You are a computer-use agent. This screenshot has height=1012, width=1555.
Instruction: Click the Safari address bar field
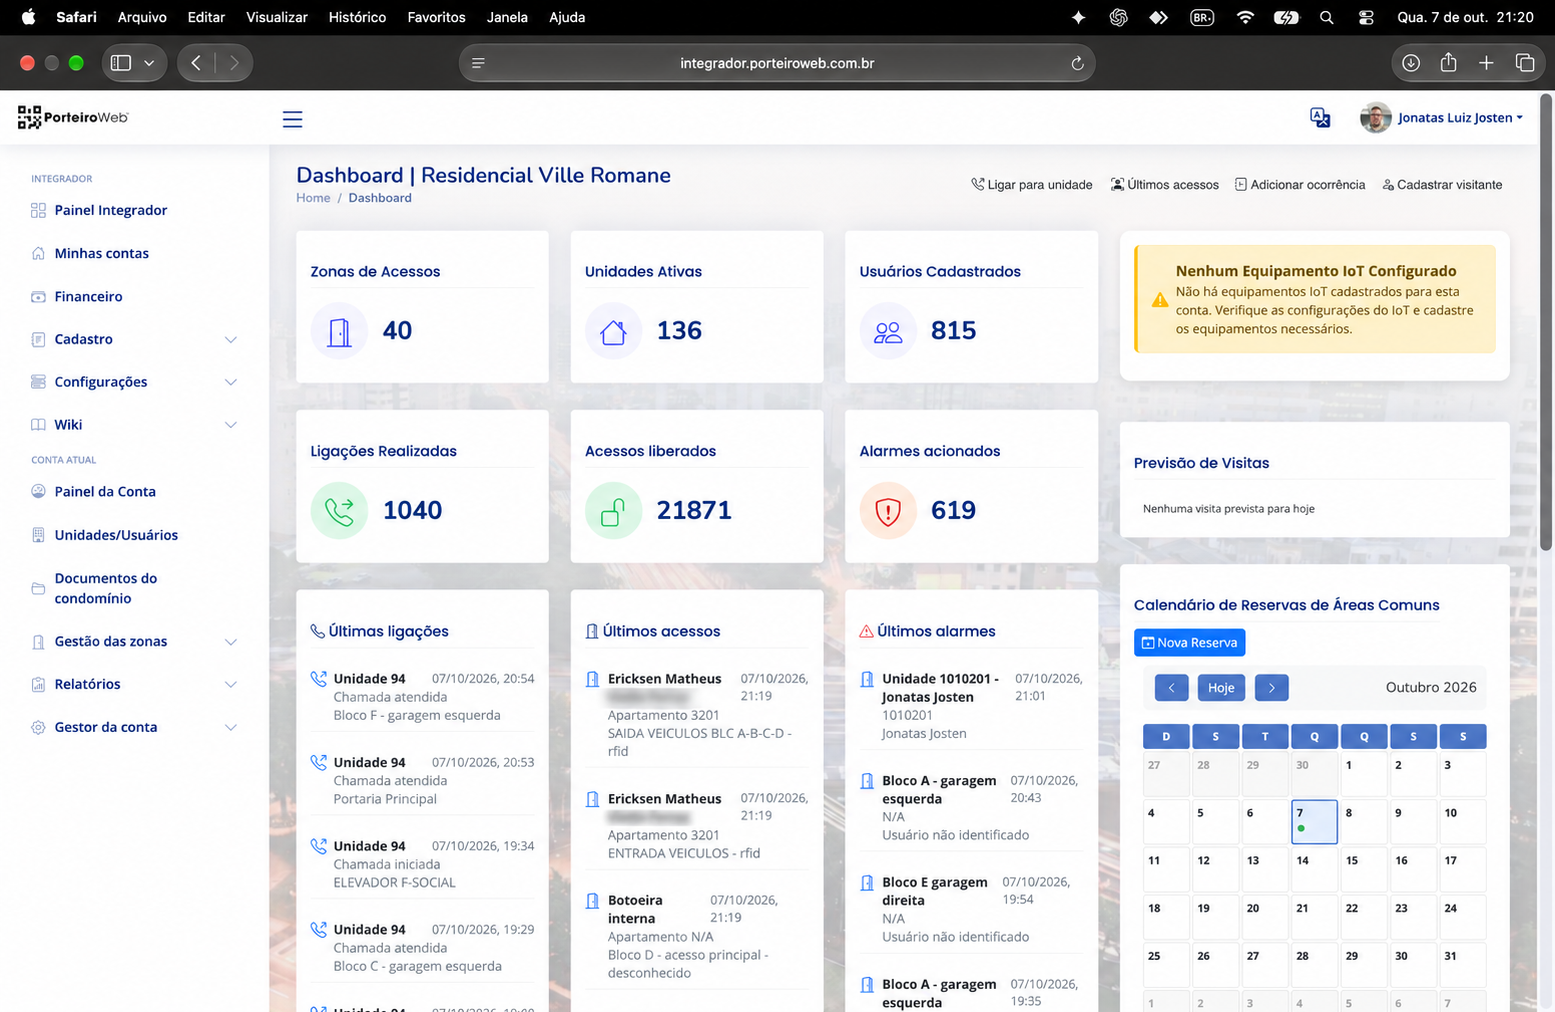(777, 63)
